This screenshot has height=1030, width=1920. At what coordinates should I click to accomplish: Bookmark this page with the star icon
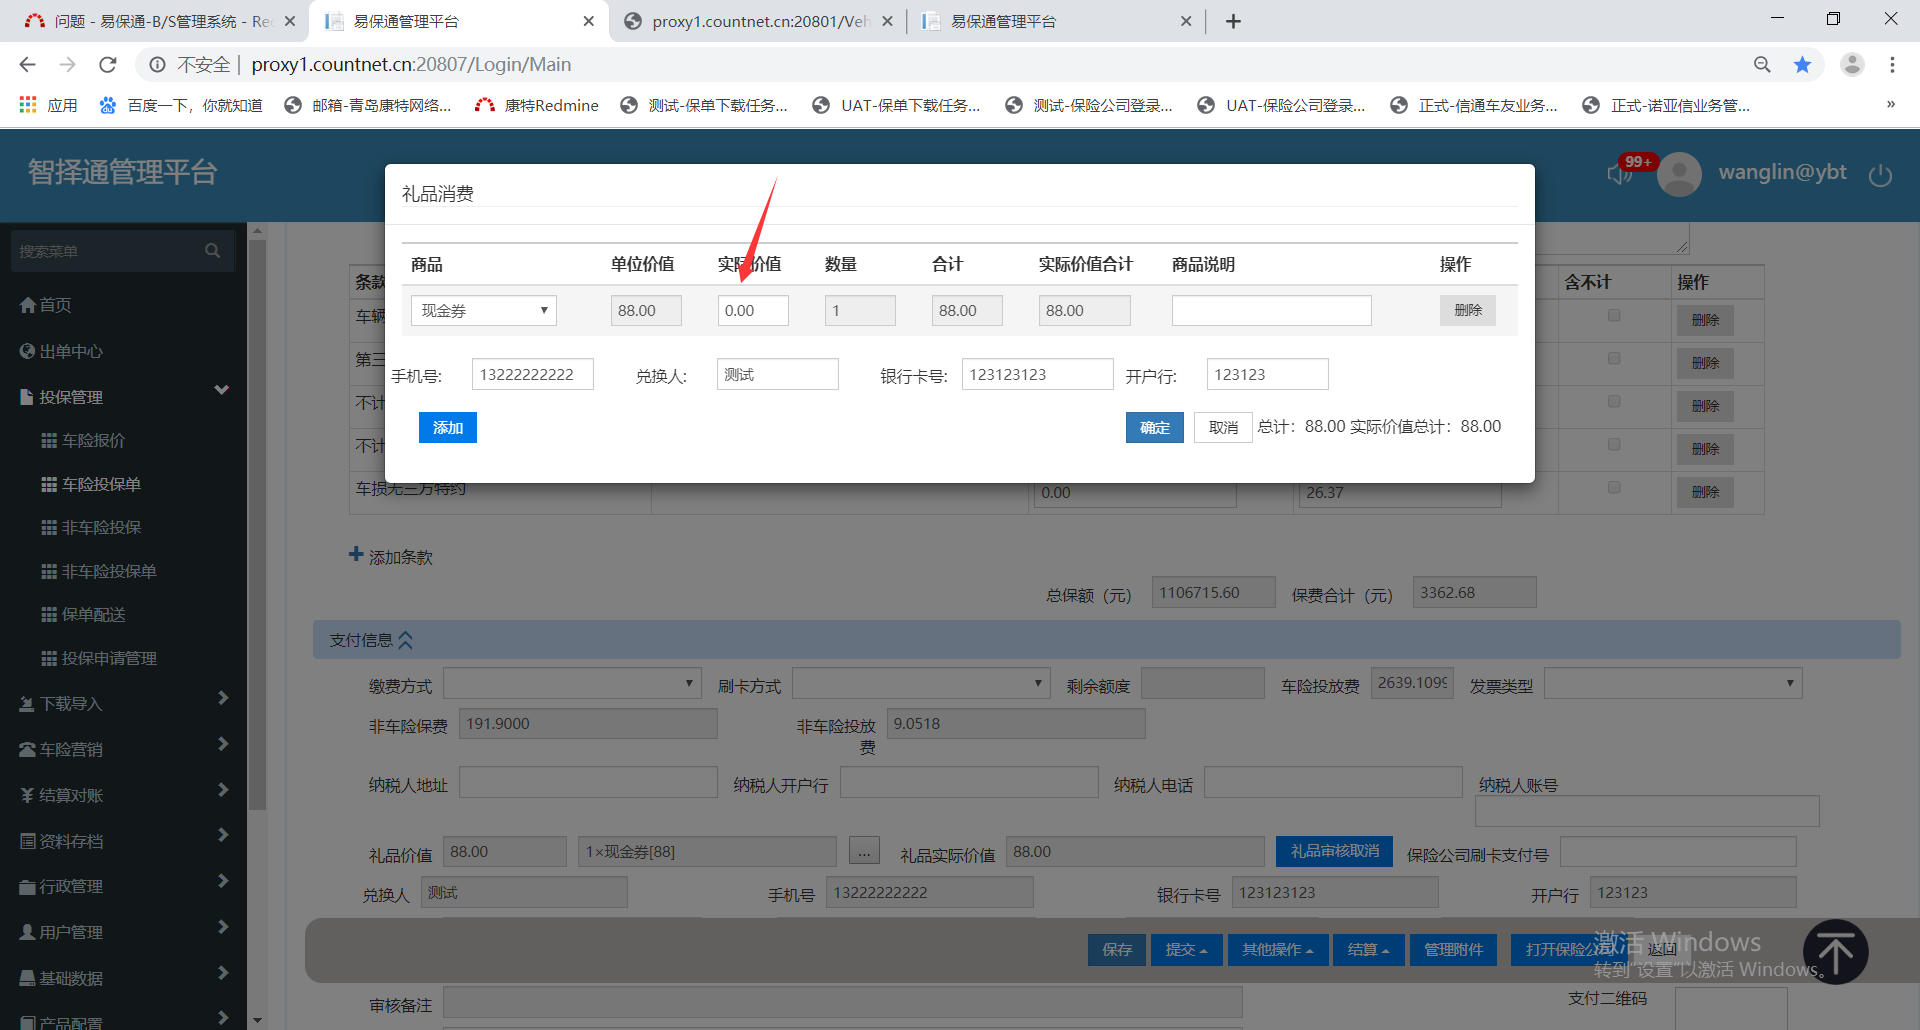[1802, 65]
